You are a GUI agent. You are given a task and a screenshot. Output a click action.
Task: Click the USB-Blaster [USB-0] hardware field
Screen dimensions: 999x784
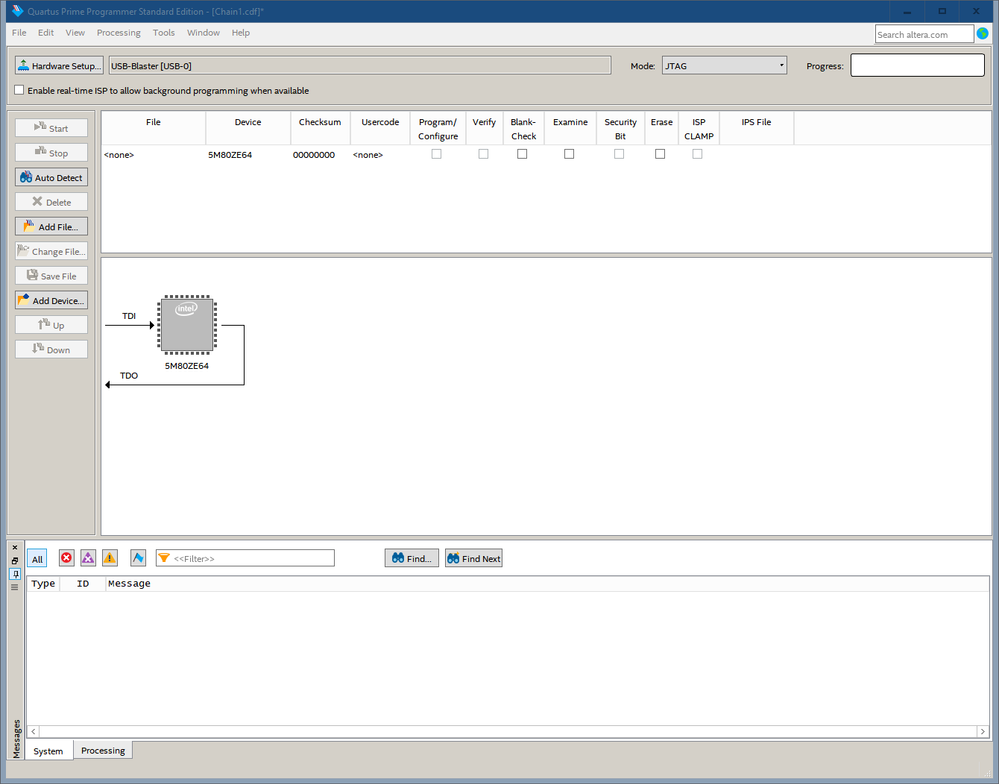coord(360,66)
